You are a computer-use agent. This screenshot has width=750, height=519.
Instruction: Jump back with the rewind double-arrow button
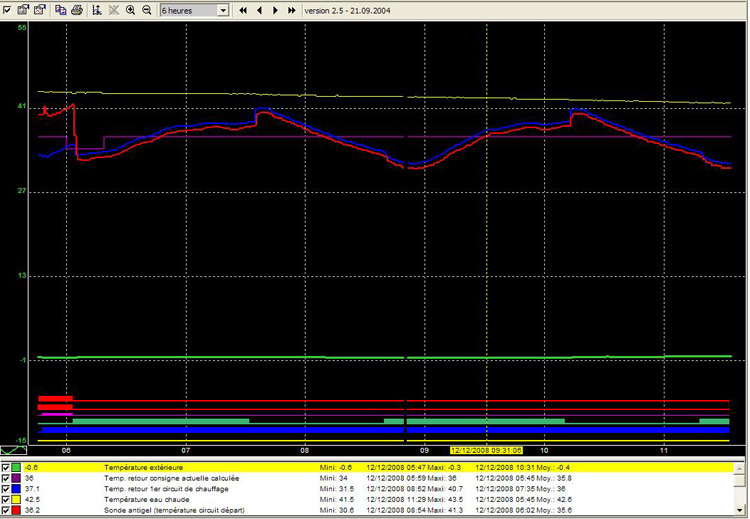click(243, 9)
